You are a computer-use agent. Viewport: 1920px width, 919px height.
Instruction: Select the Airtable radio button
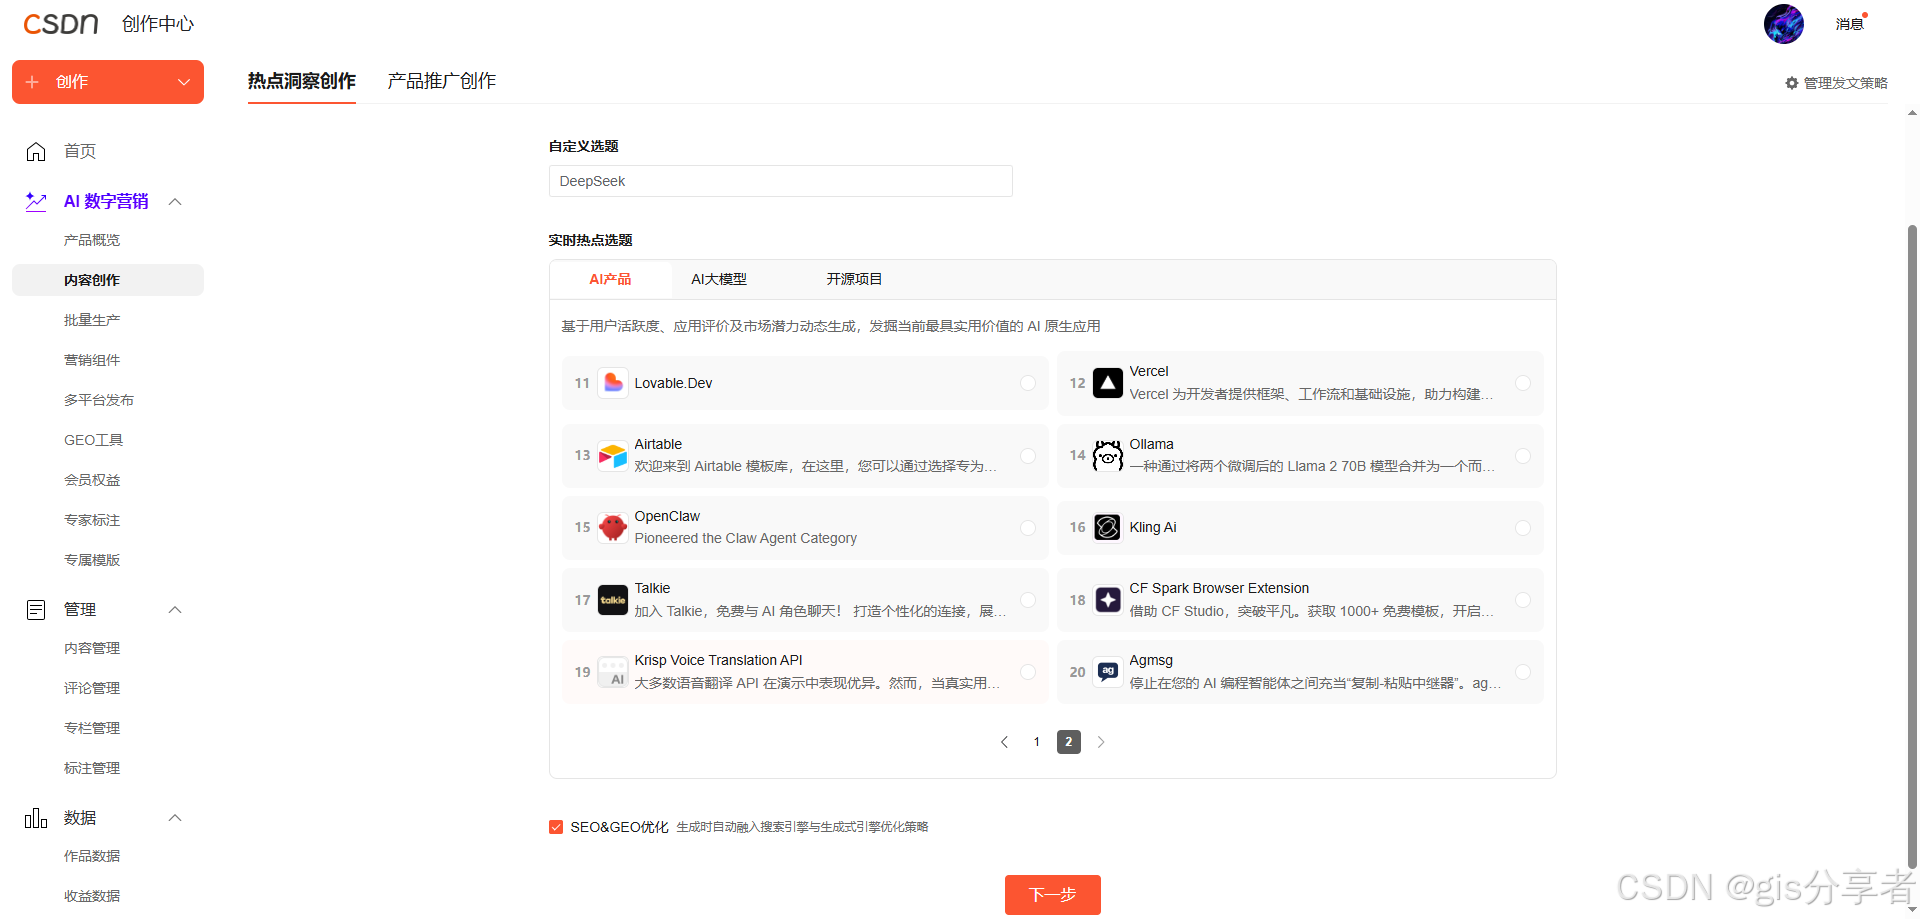pos(1028,455)
